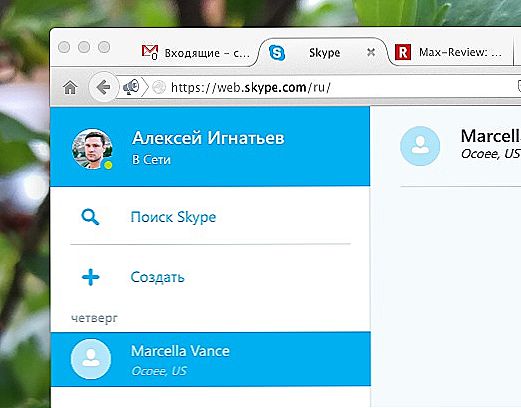Click the "Поиск Skype" search field
This screenshot has width=521, height=408.
[x=210, y=217]
